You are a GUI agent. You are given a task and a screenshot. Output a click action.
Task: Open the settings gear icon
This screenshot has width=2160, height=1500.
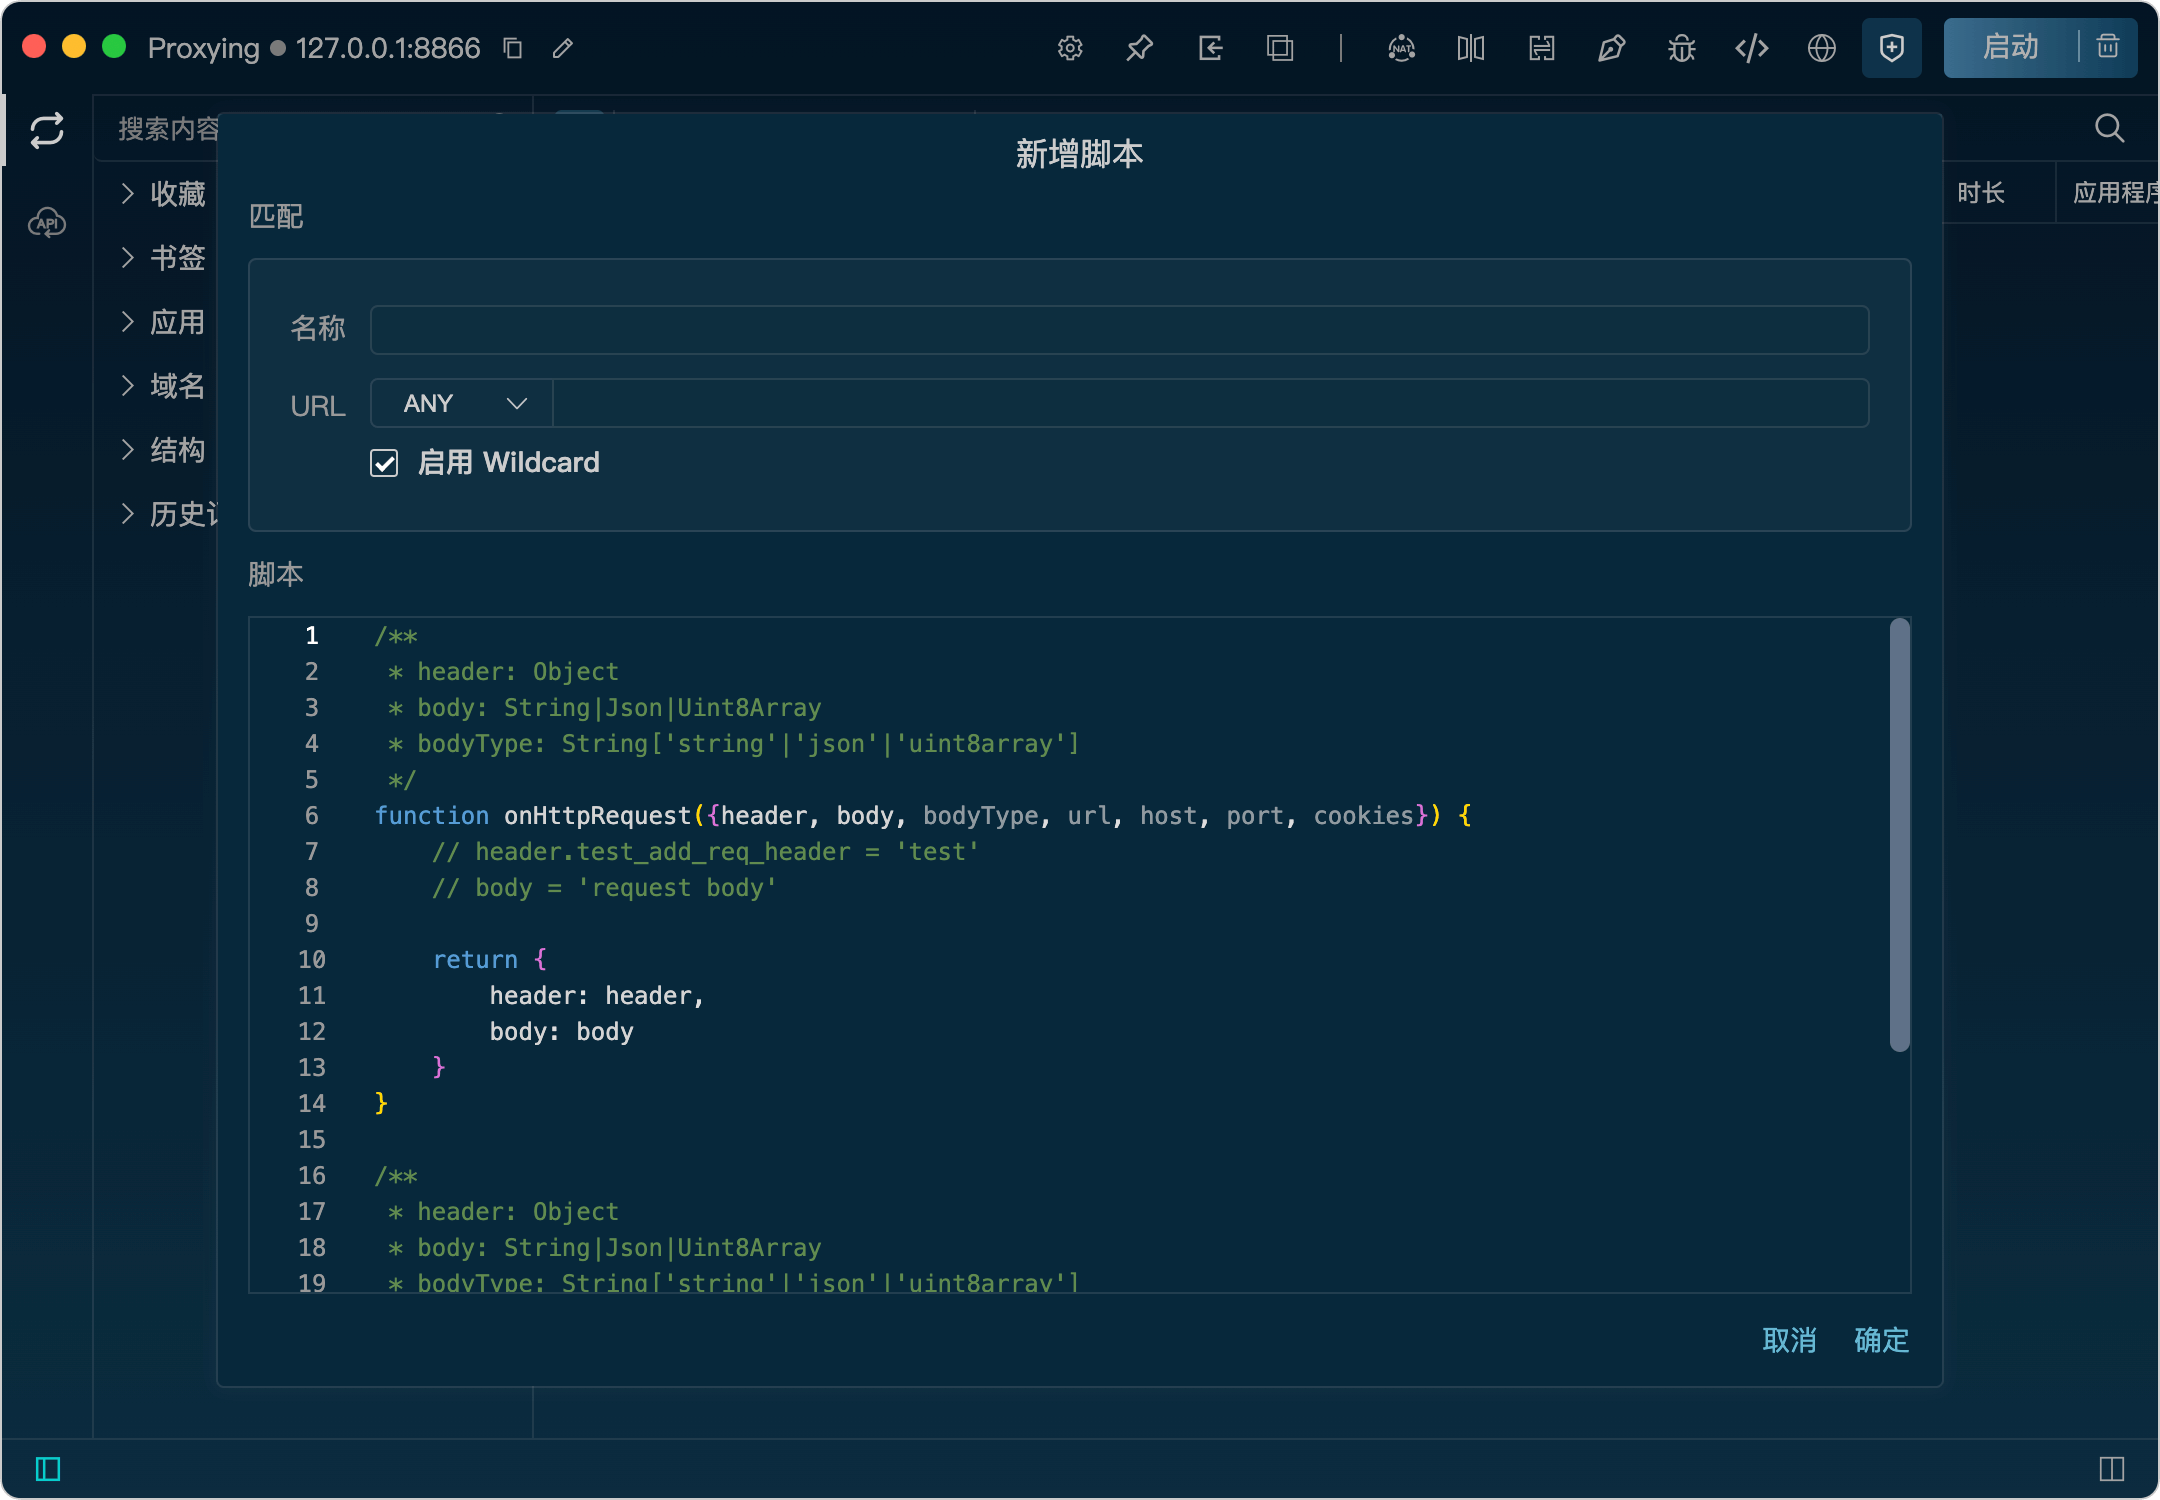click(x=1070, y=48)
